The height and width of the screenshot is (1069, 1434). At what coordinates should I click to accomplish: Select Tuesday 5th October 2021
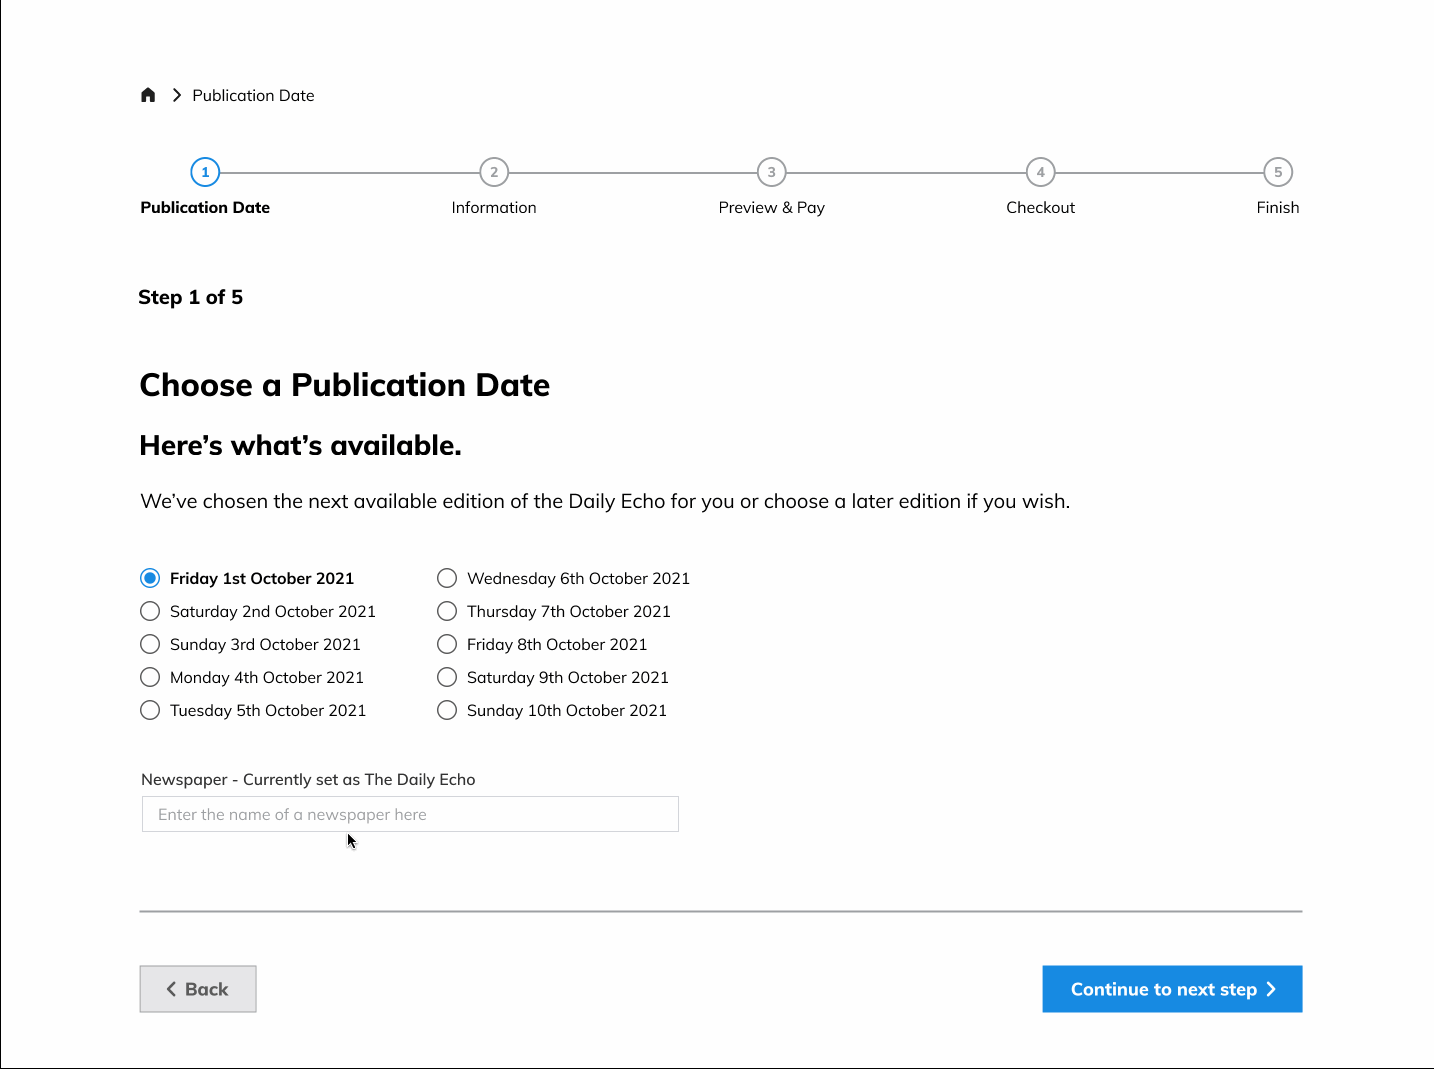[x=150, y=710]
